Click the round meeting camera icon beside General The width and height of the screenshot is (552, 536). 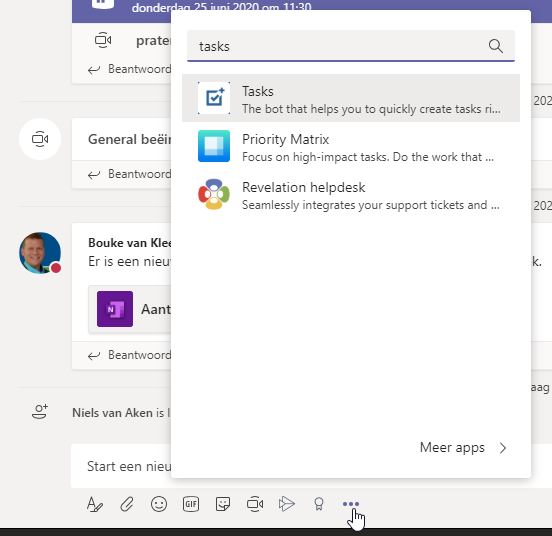[40, 139]
